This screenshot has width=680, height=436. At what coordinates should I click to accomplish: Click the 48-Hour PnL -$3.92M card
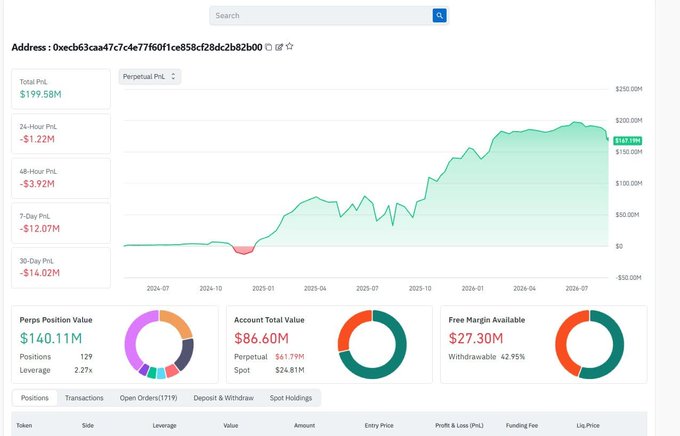61,178
